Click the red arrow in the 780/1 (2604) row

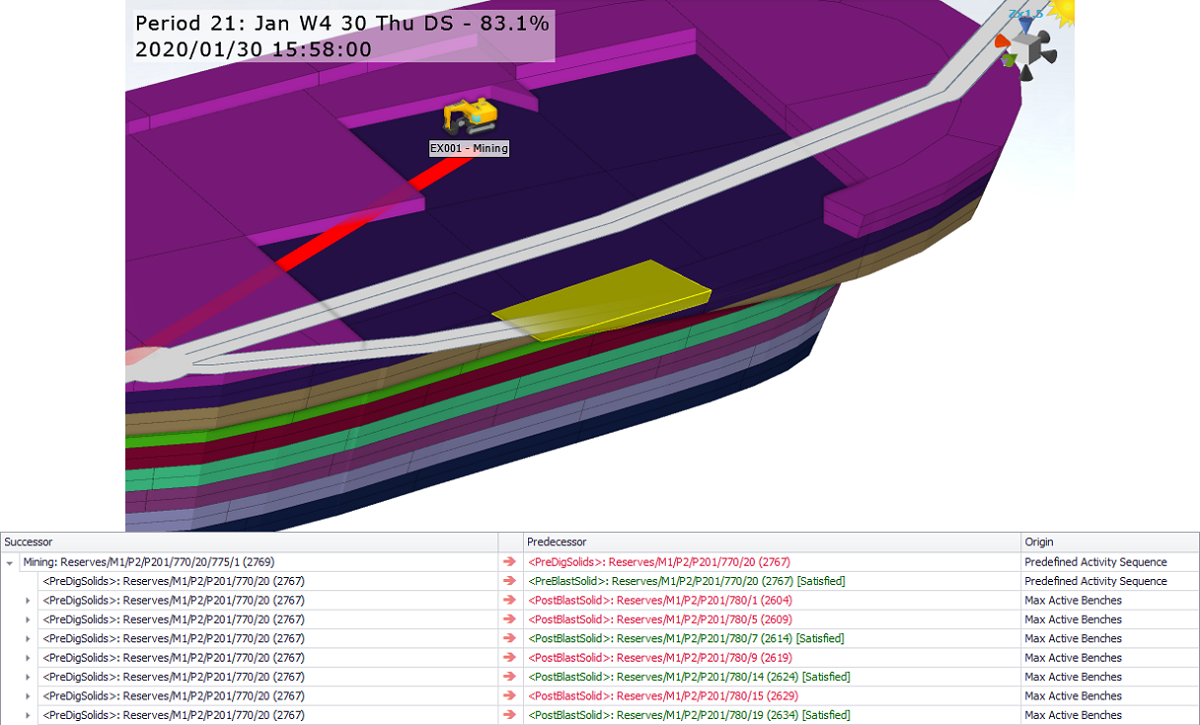click(x=511, y=600)
